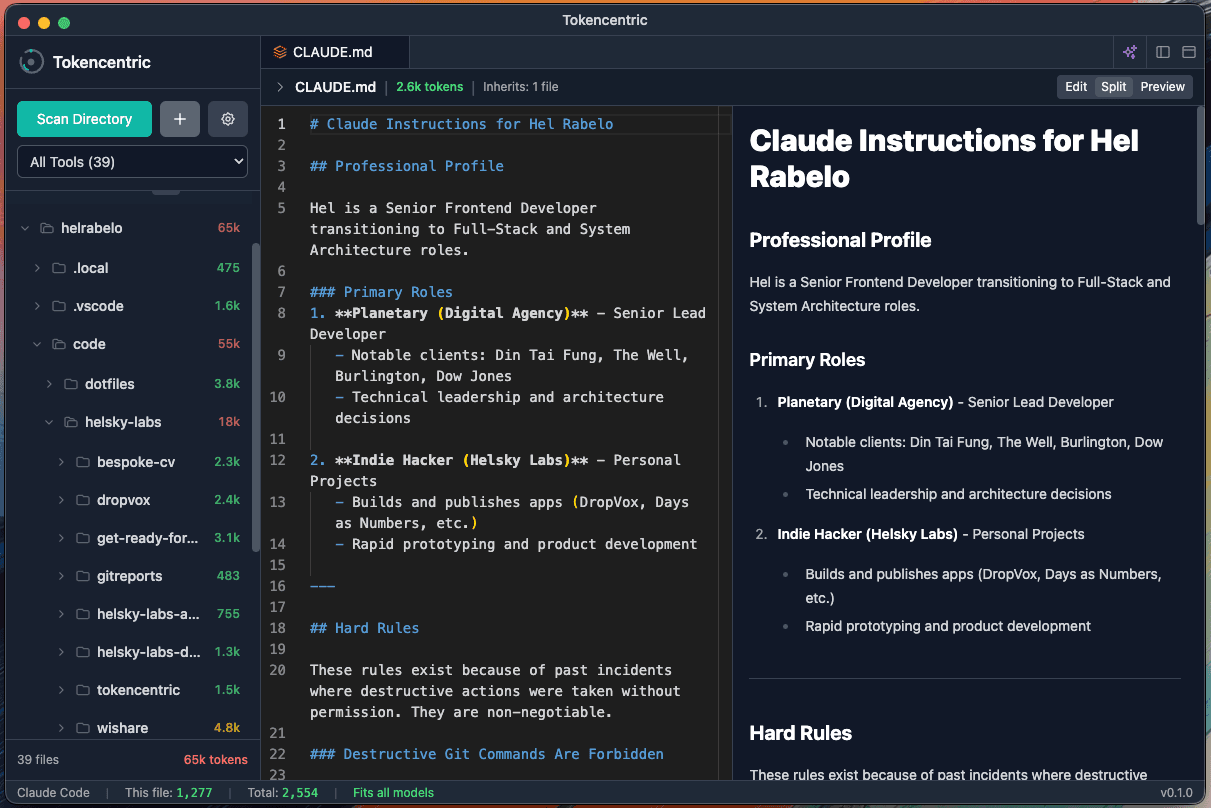Viewport: 1211px width, 808px height.
Task: Click the split-panel layout icon top right
Action: [x=1162, y=52]
